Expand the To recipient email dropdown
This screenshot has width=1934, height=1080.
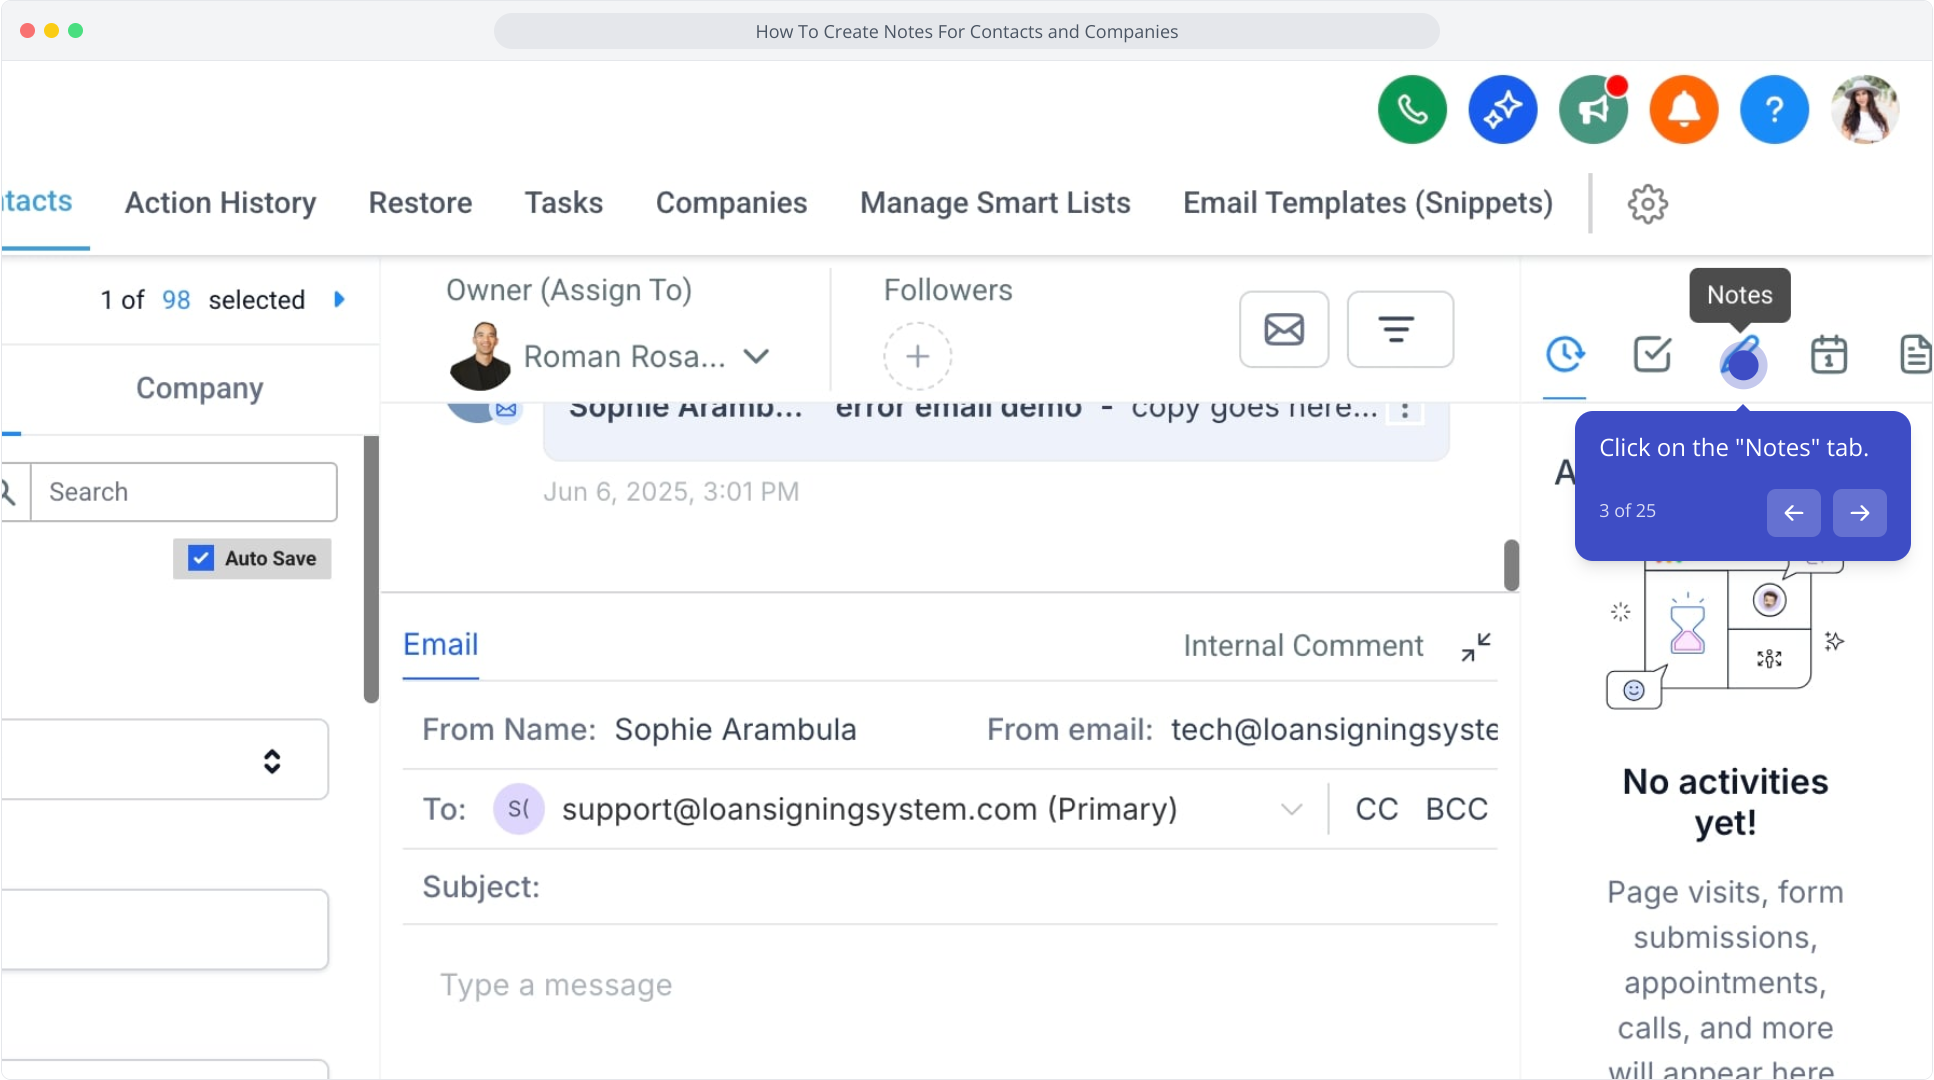tap(1291, 809)
